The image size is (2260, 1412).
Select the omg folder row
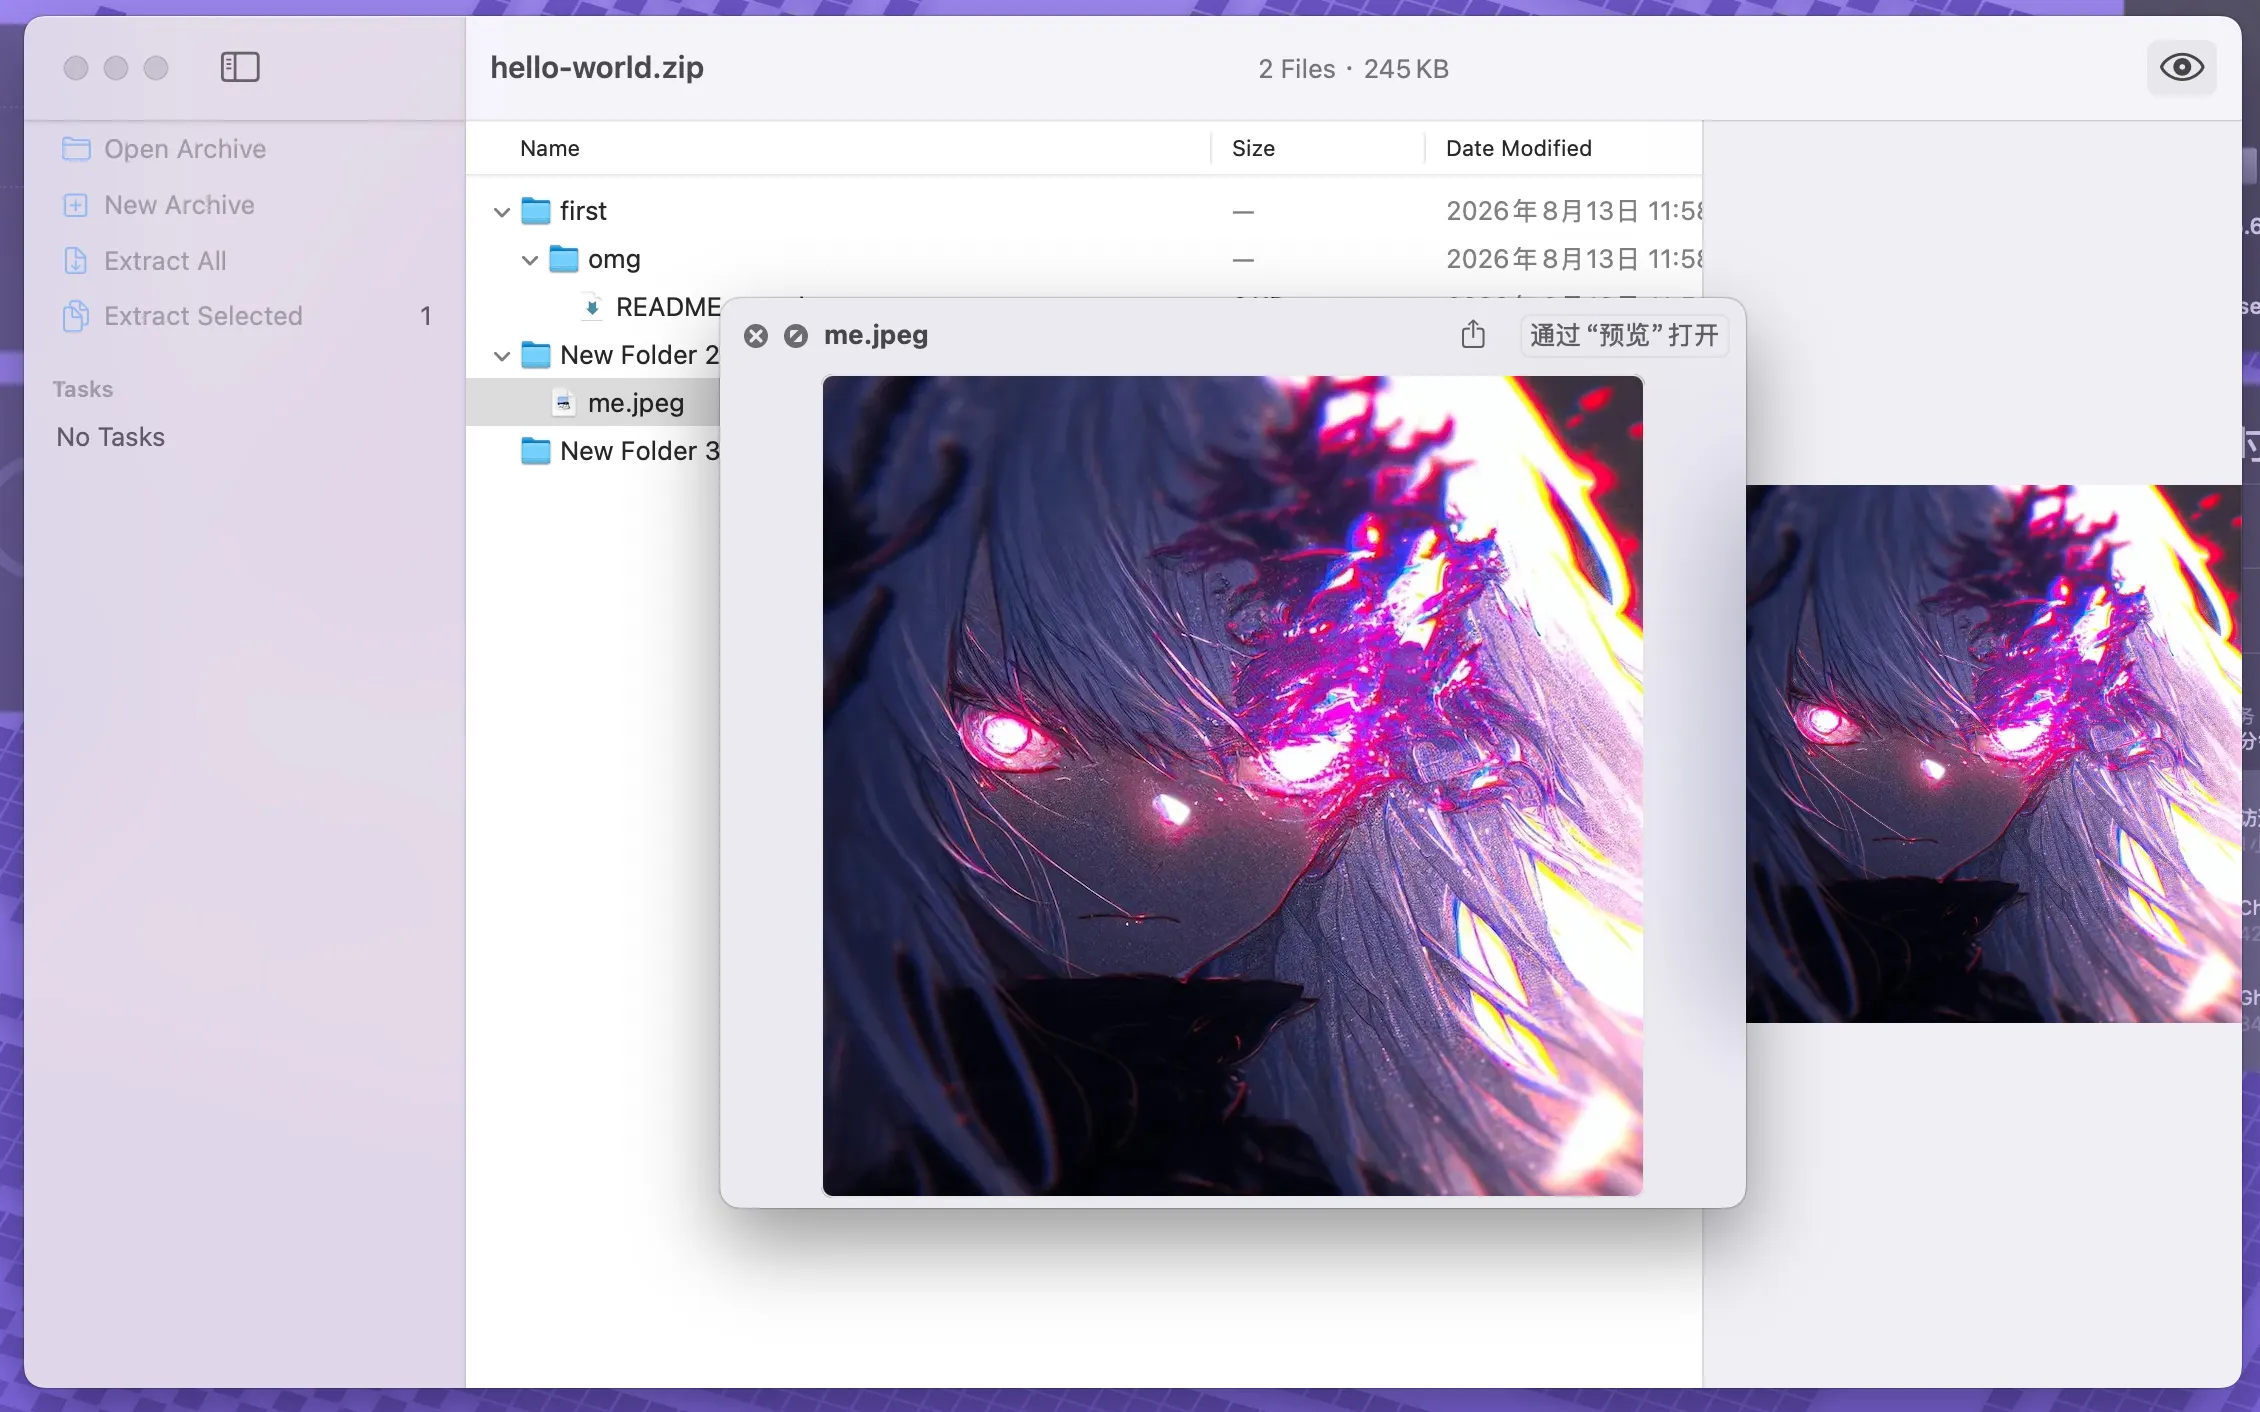1084,259
